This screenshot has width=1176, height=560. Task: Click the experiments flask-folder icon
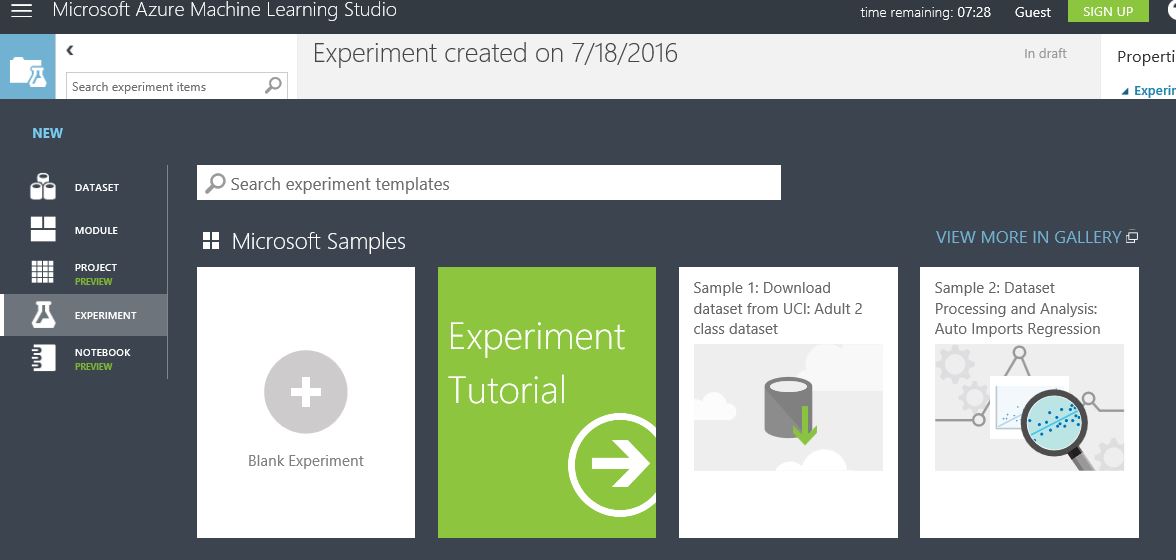pos(27,69)
